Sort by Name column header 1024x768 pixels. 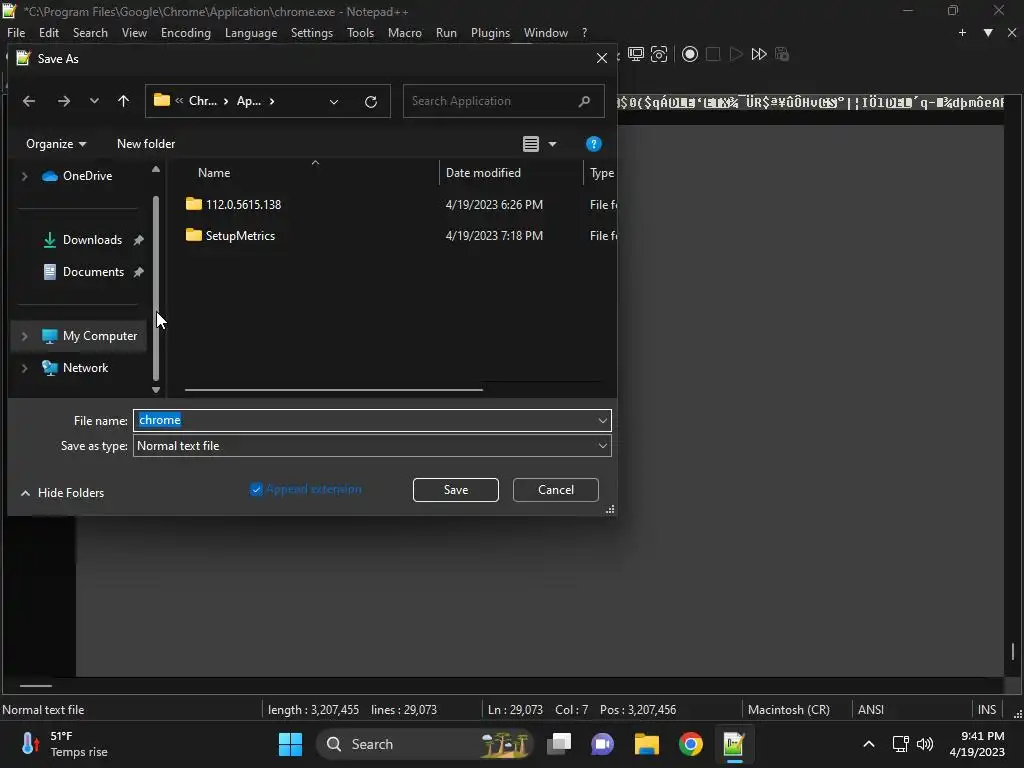214,173
